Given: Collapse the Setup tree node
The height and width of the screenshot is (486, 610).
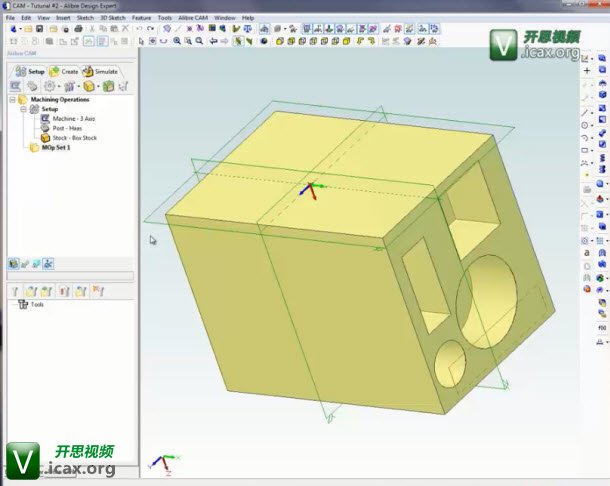Looking at the screenshot, I should (x=23, y=109).
